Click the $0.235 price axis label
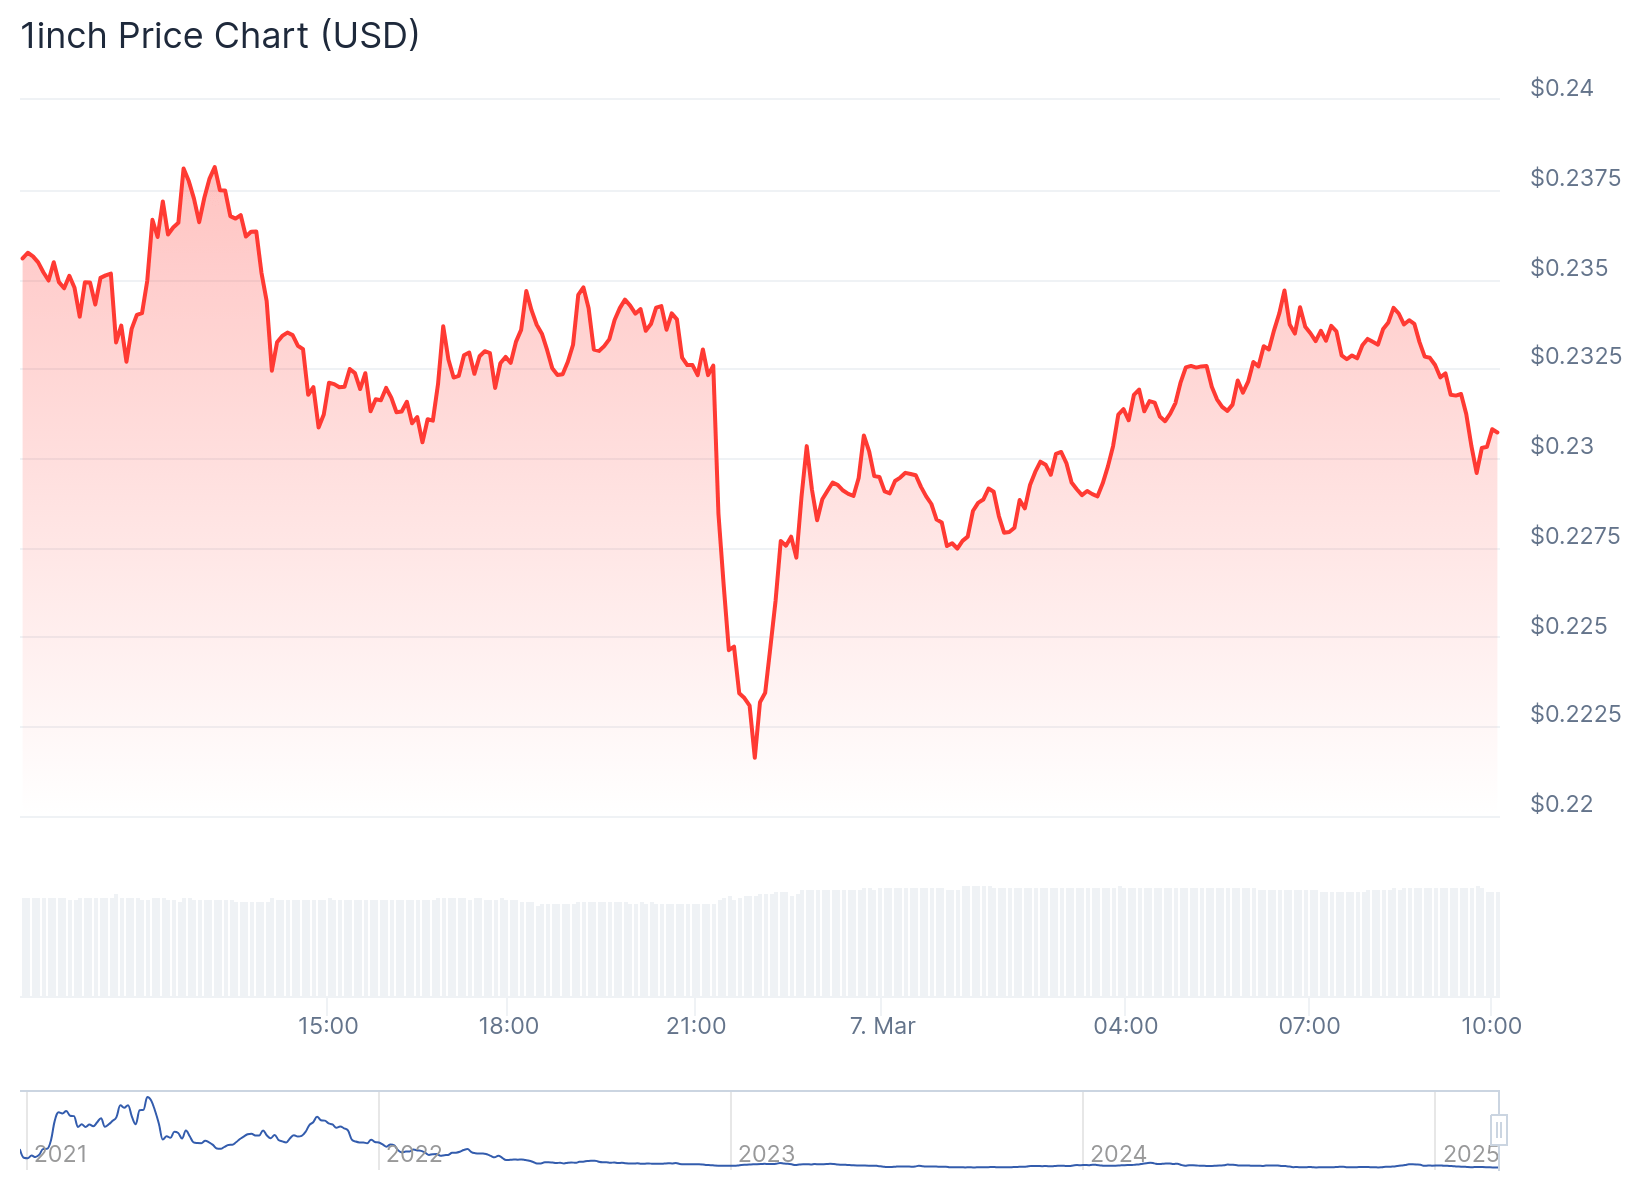Viewport: 1644px width, 1200px height. pos(1569,268)
